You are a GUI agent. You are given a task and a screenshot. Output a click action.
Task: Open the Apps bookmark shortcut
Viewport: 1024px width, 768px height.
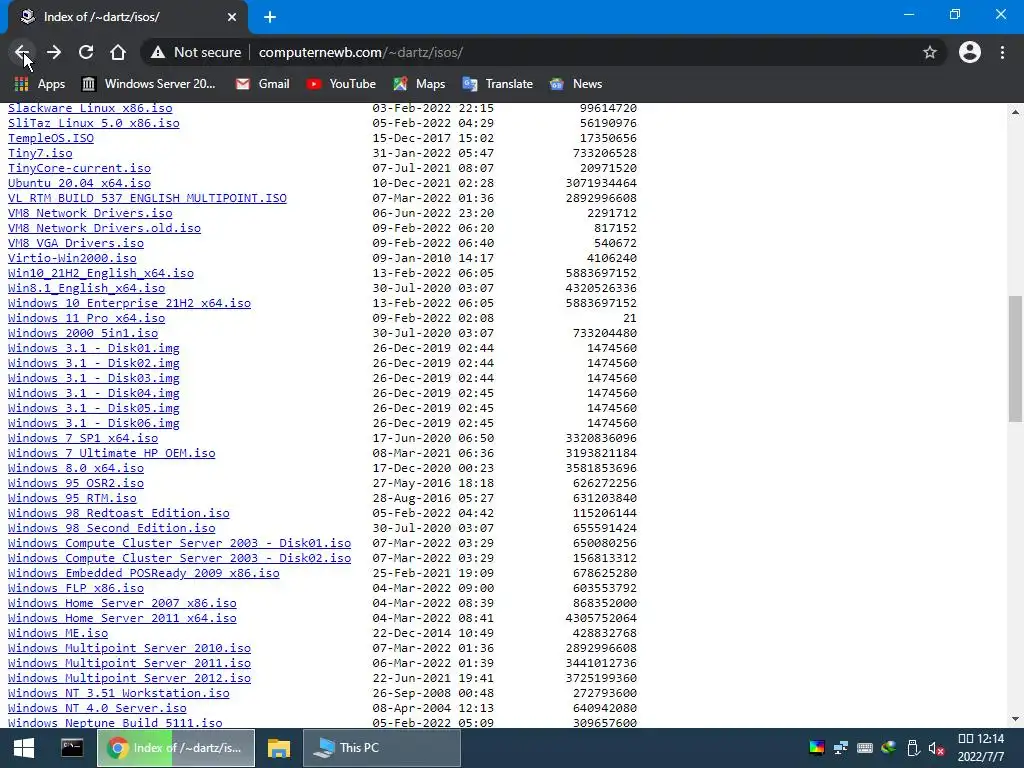point(40,84)
